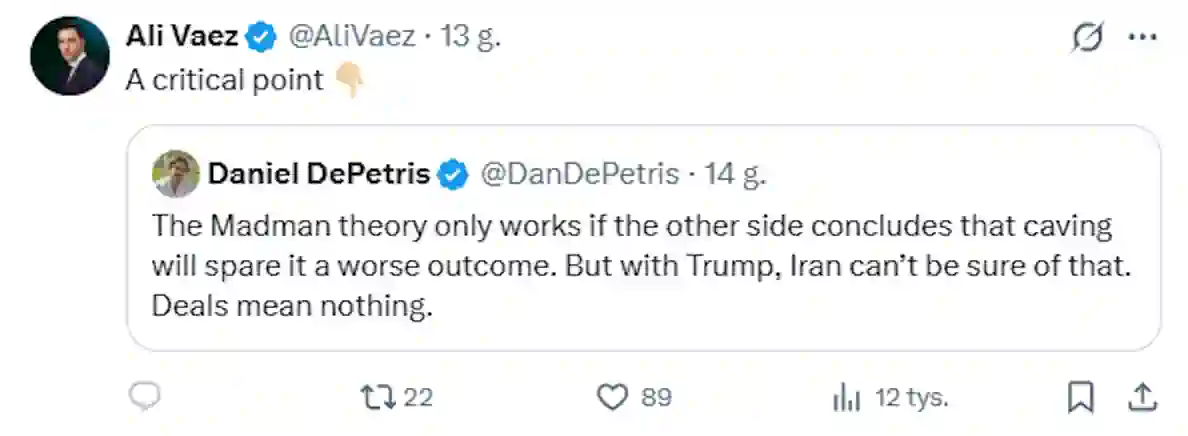Viewport: 1188px width, 436px height.
Task: Click the Daniel DePetris display name
Action: [319, 175]
